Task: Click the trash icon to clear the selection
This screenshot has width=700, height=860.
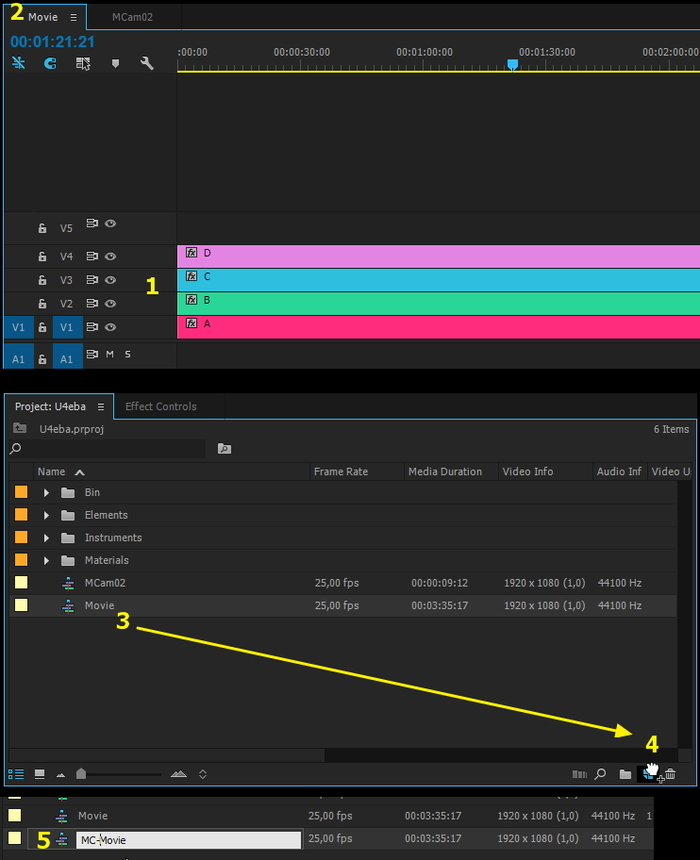Action: click(670, 774)
